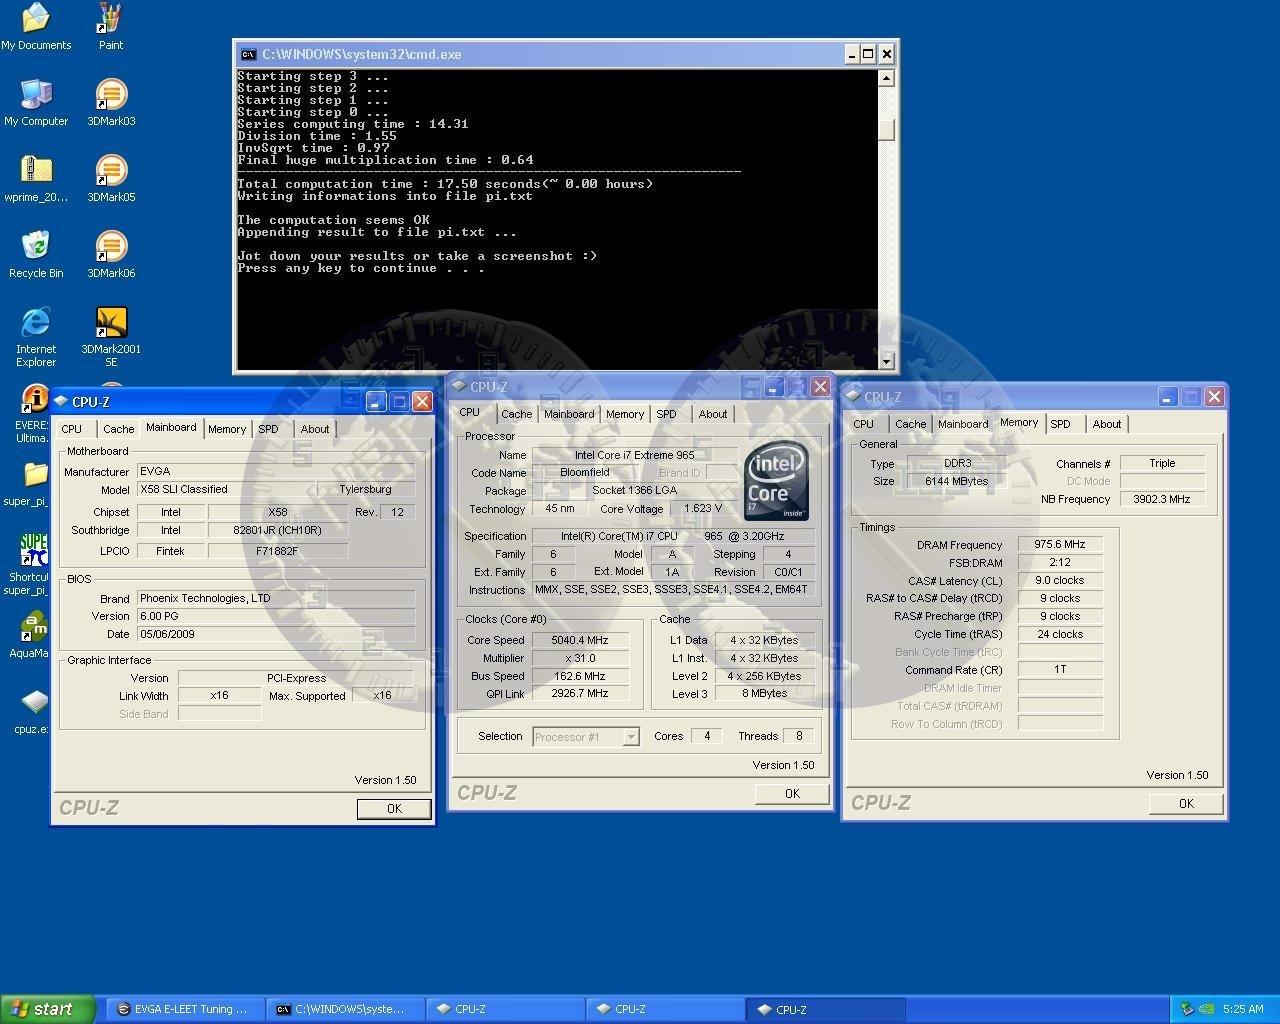Select the Memory tab in the Mainboard CPU-Z window

click(227, 429)
